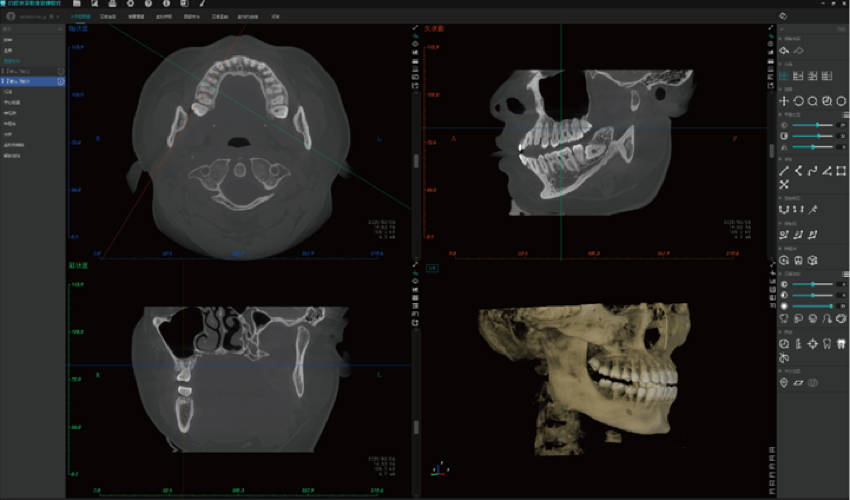Open help via the question mark icon
Viewport: 850px width, 500px height.
[147, 4]
